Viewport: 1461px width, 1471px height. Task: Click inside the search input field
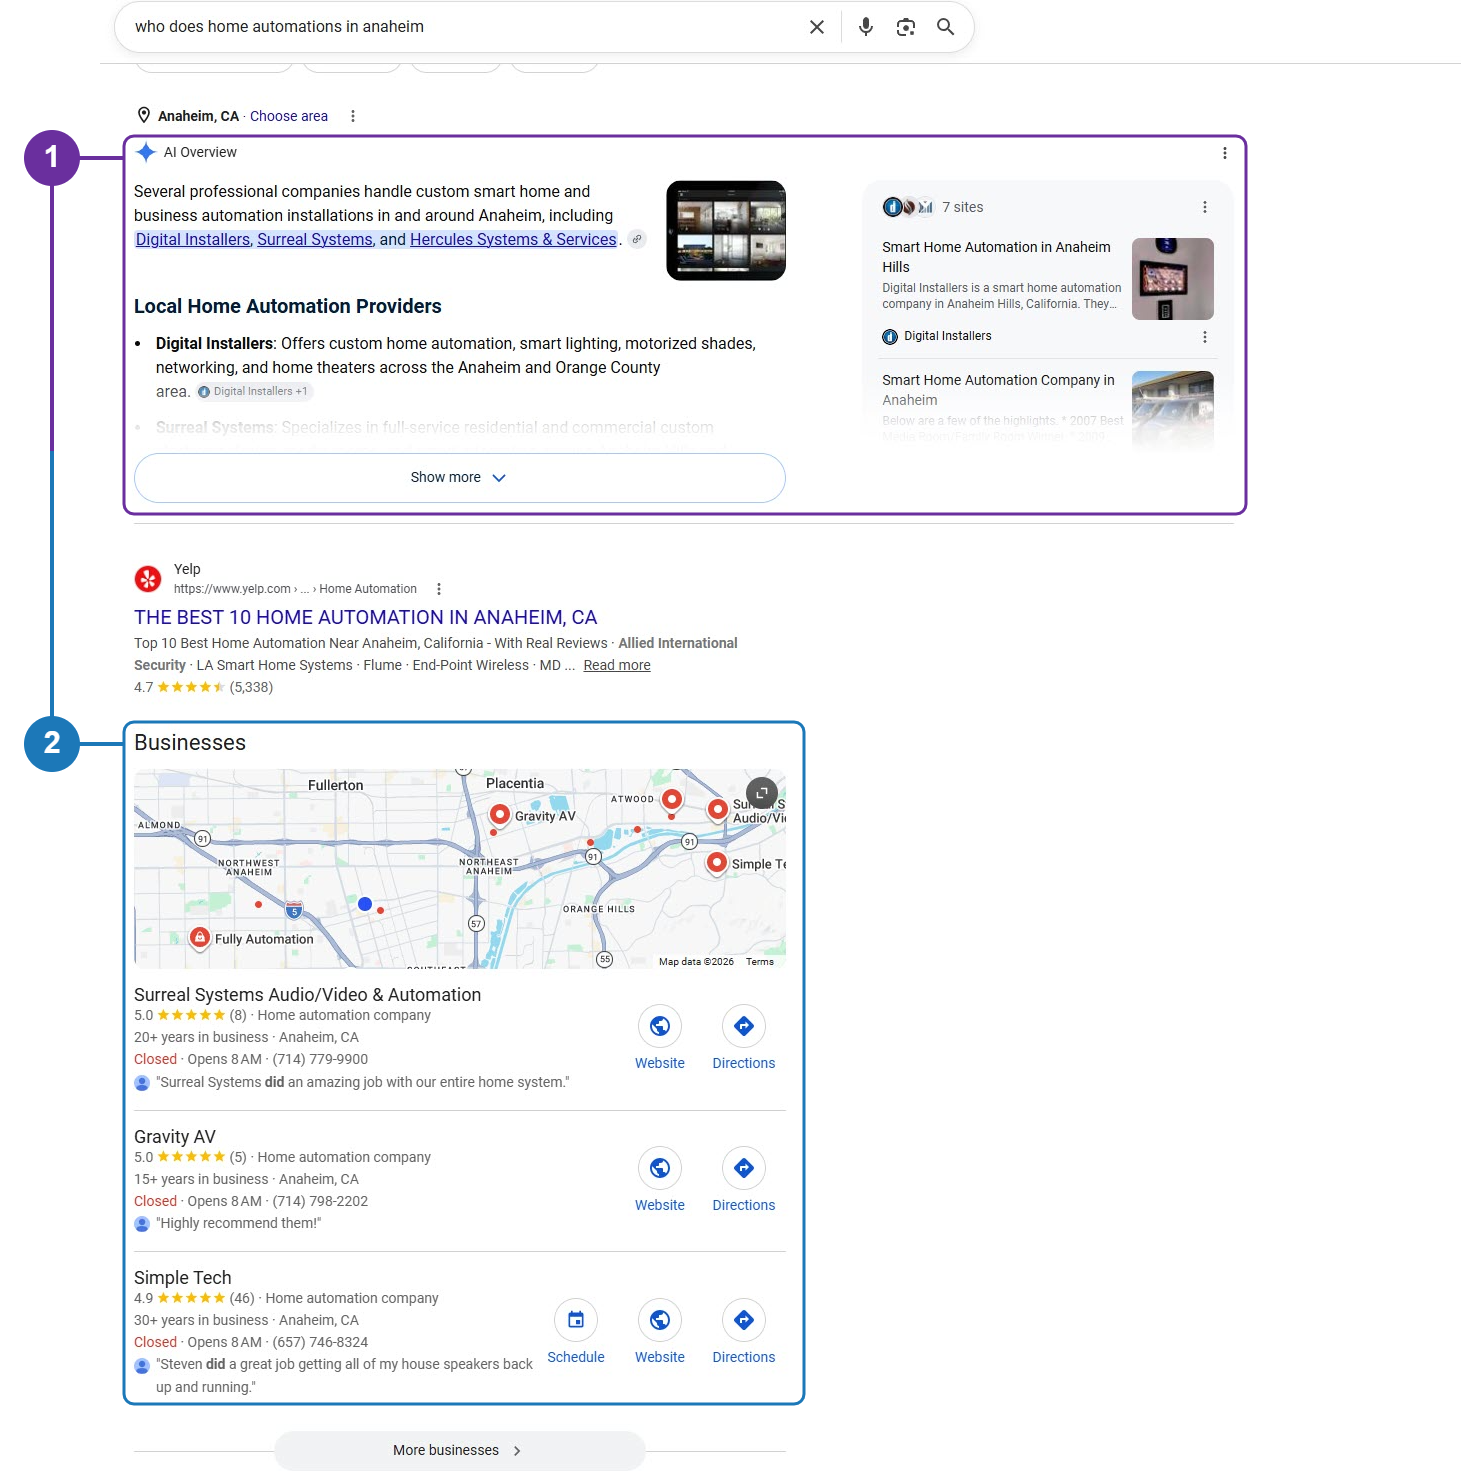(x=460, y=27)
